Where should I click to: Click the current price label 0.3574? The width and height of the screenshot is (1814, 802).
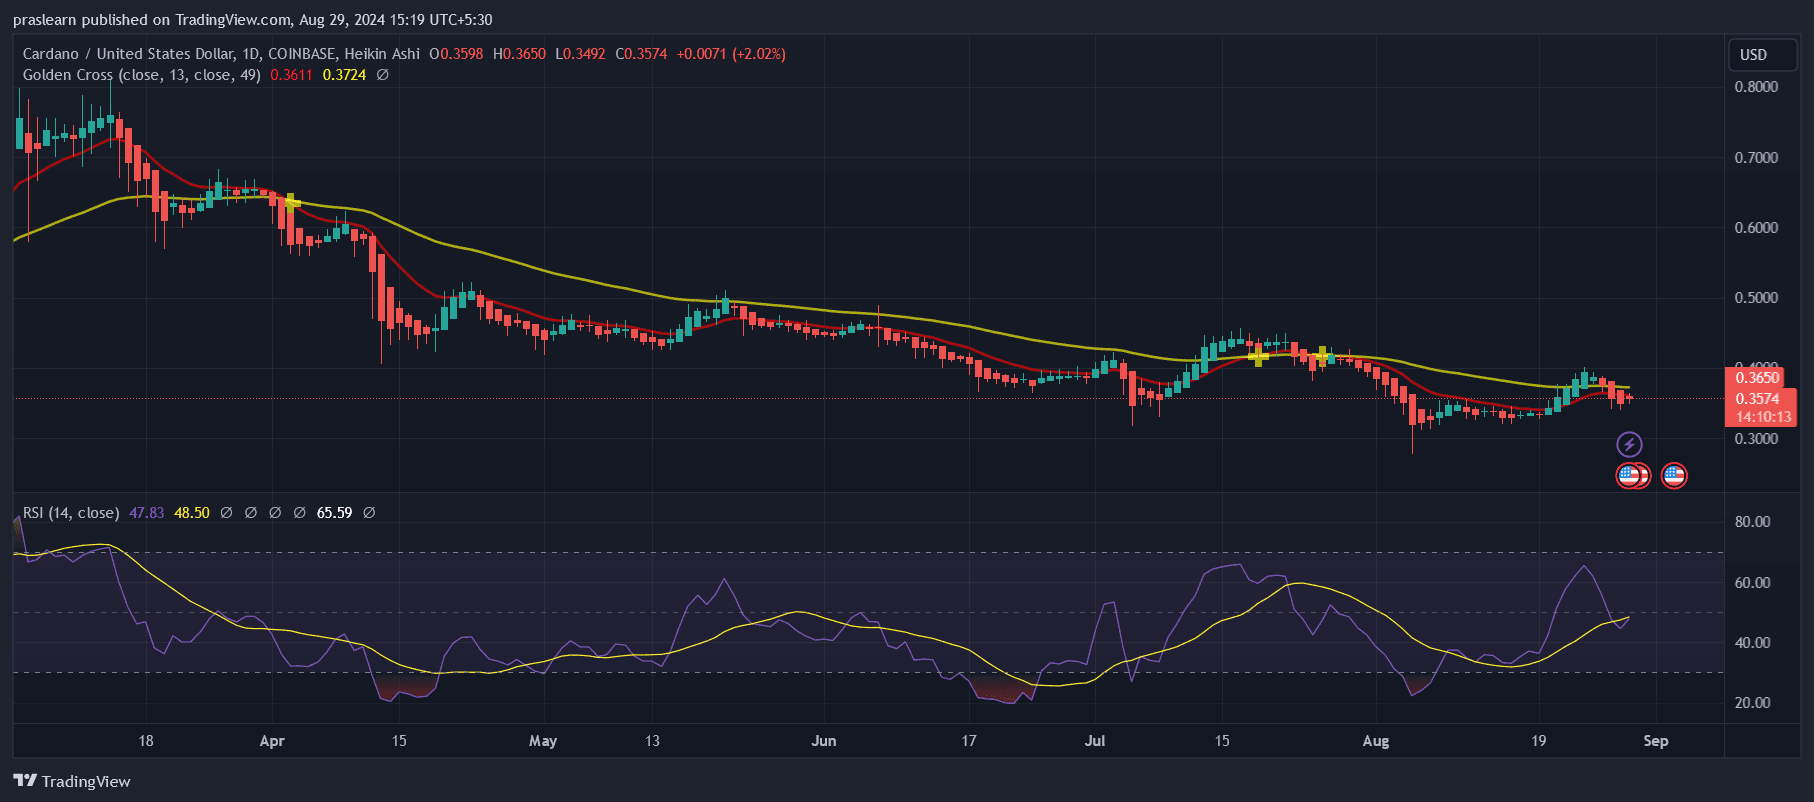(1757, 399)
